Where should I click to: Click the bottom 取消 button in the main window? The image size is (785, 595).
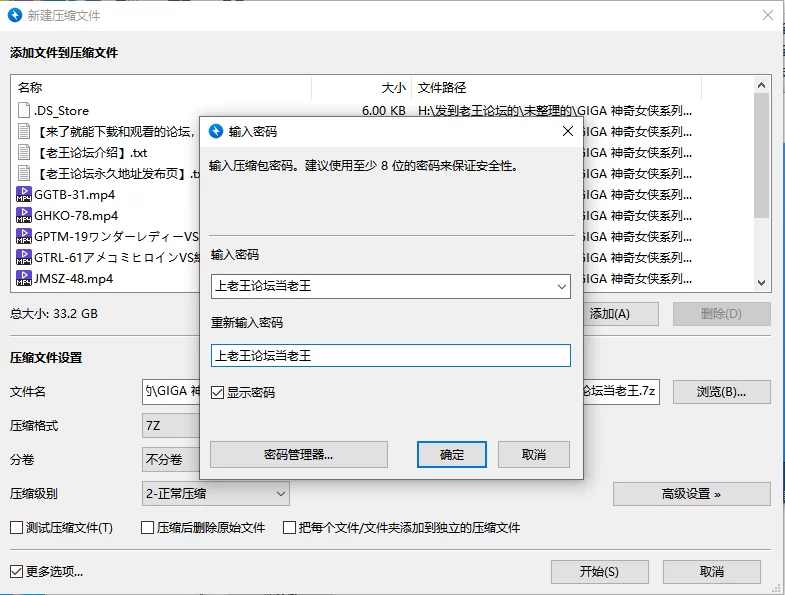tap(711, 571)
